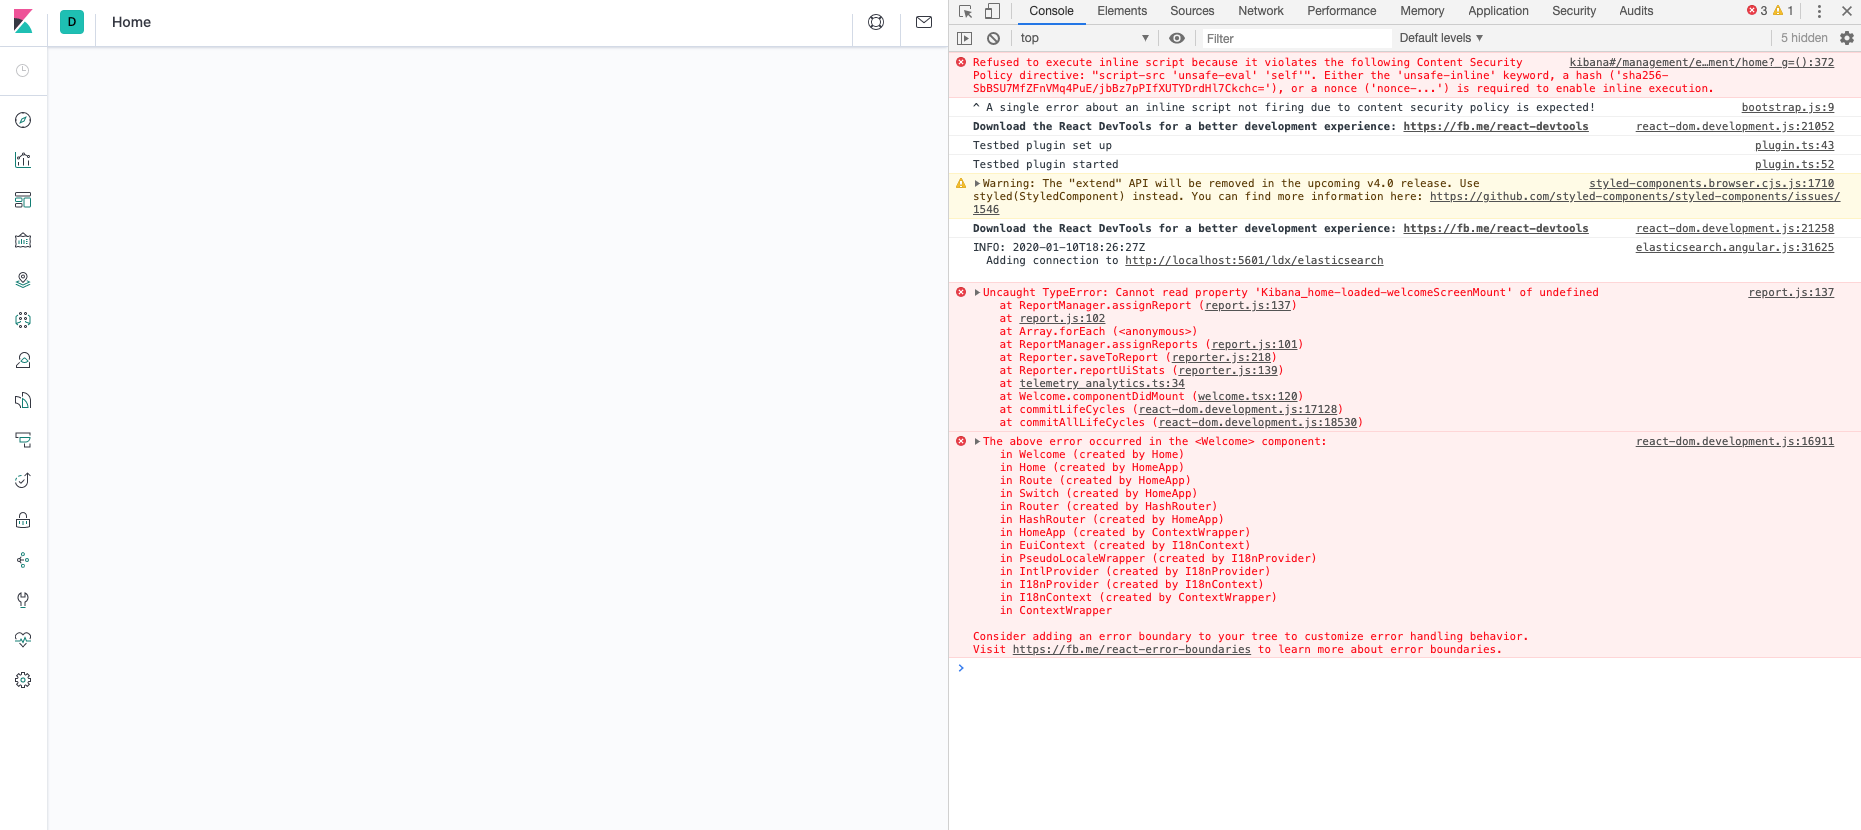Screen dimensions: 1861x830
Task: Open Discover from the Kibana sidebar
Action: 23,120
